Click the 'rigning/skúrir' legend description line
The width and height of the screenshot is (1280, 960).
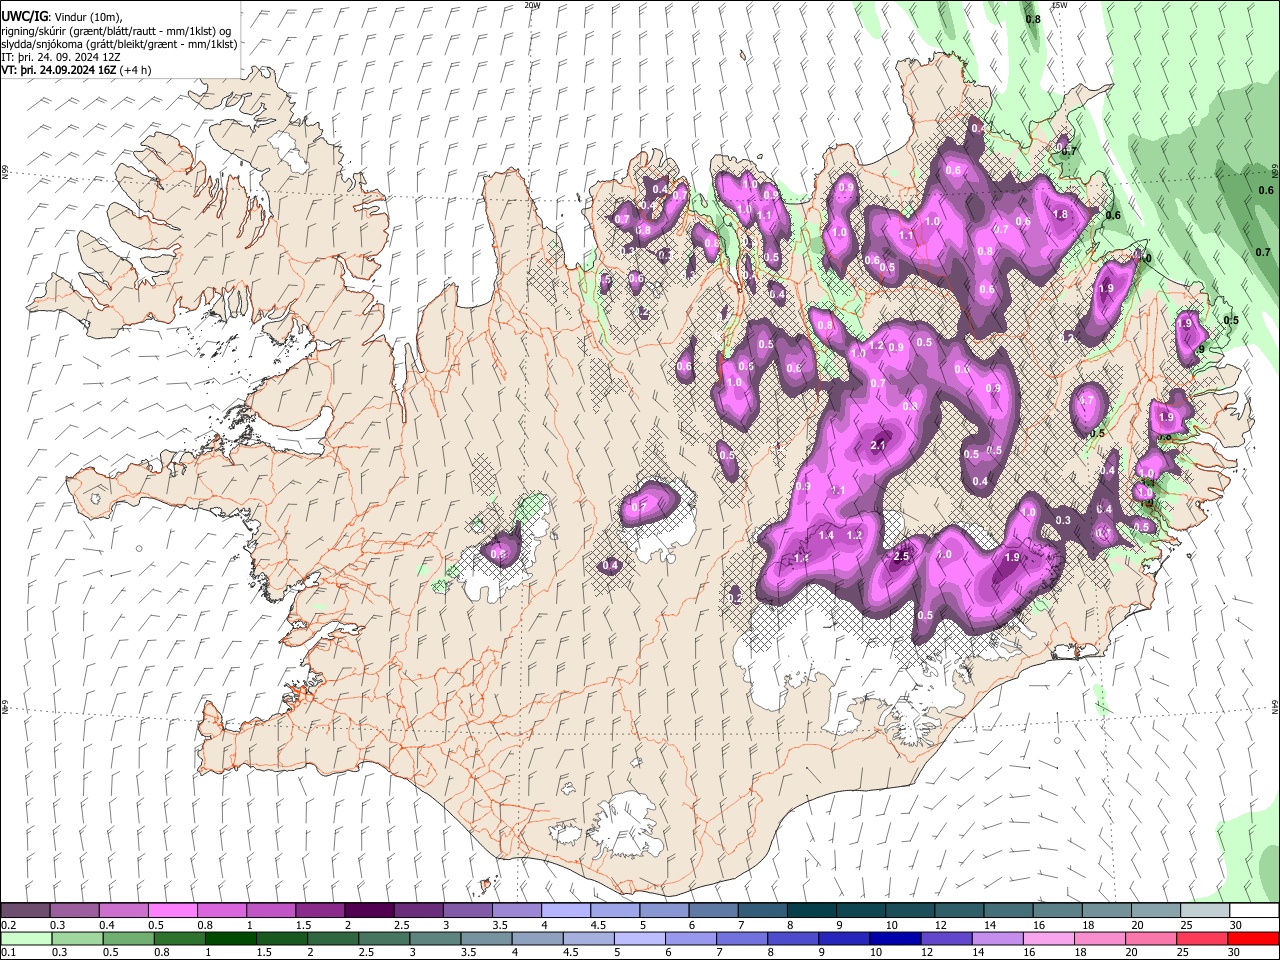pyautogui.click(x=116, y=31)
